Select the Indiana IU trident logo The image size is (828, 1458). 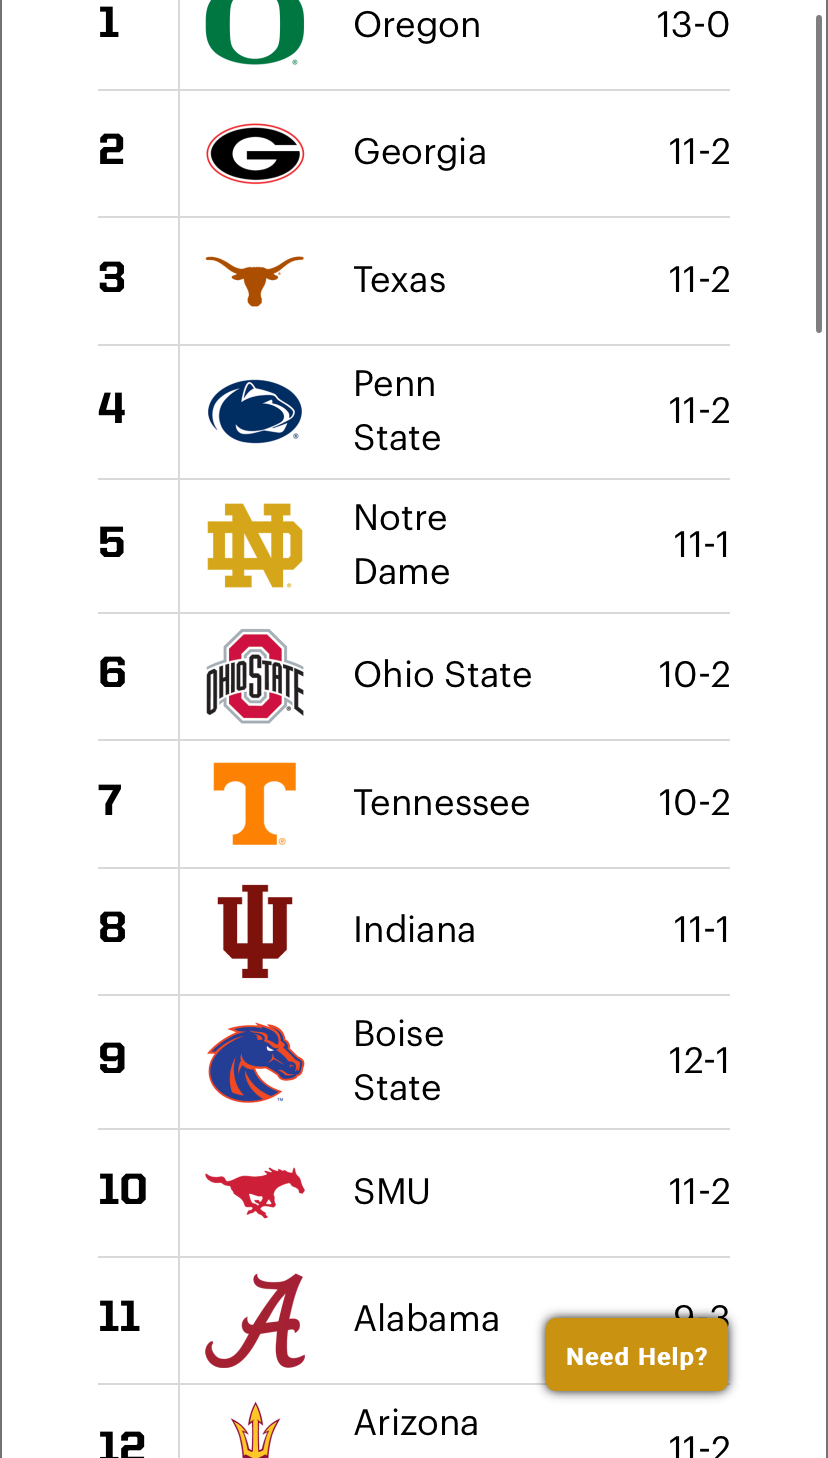click(x=255, y=930)
